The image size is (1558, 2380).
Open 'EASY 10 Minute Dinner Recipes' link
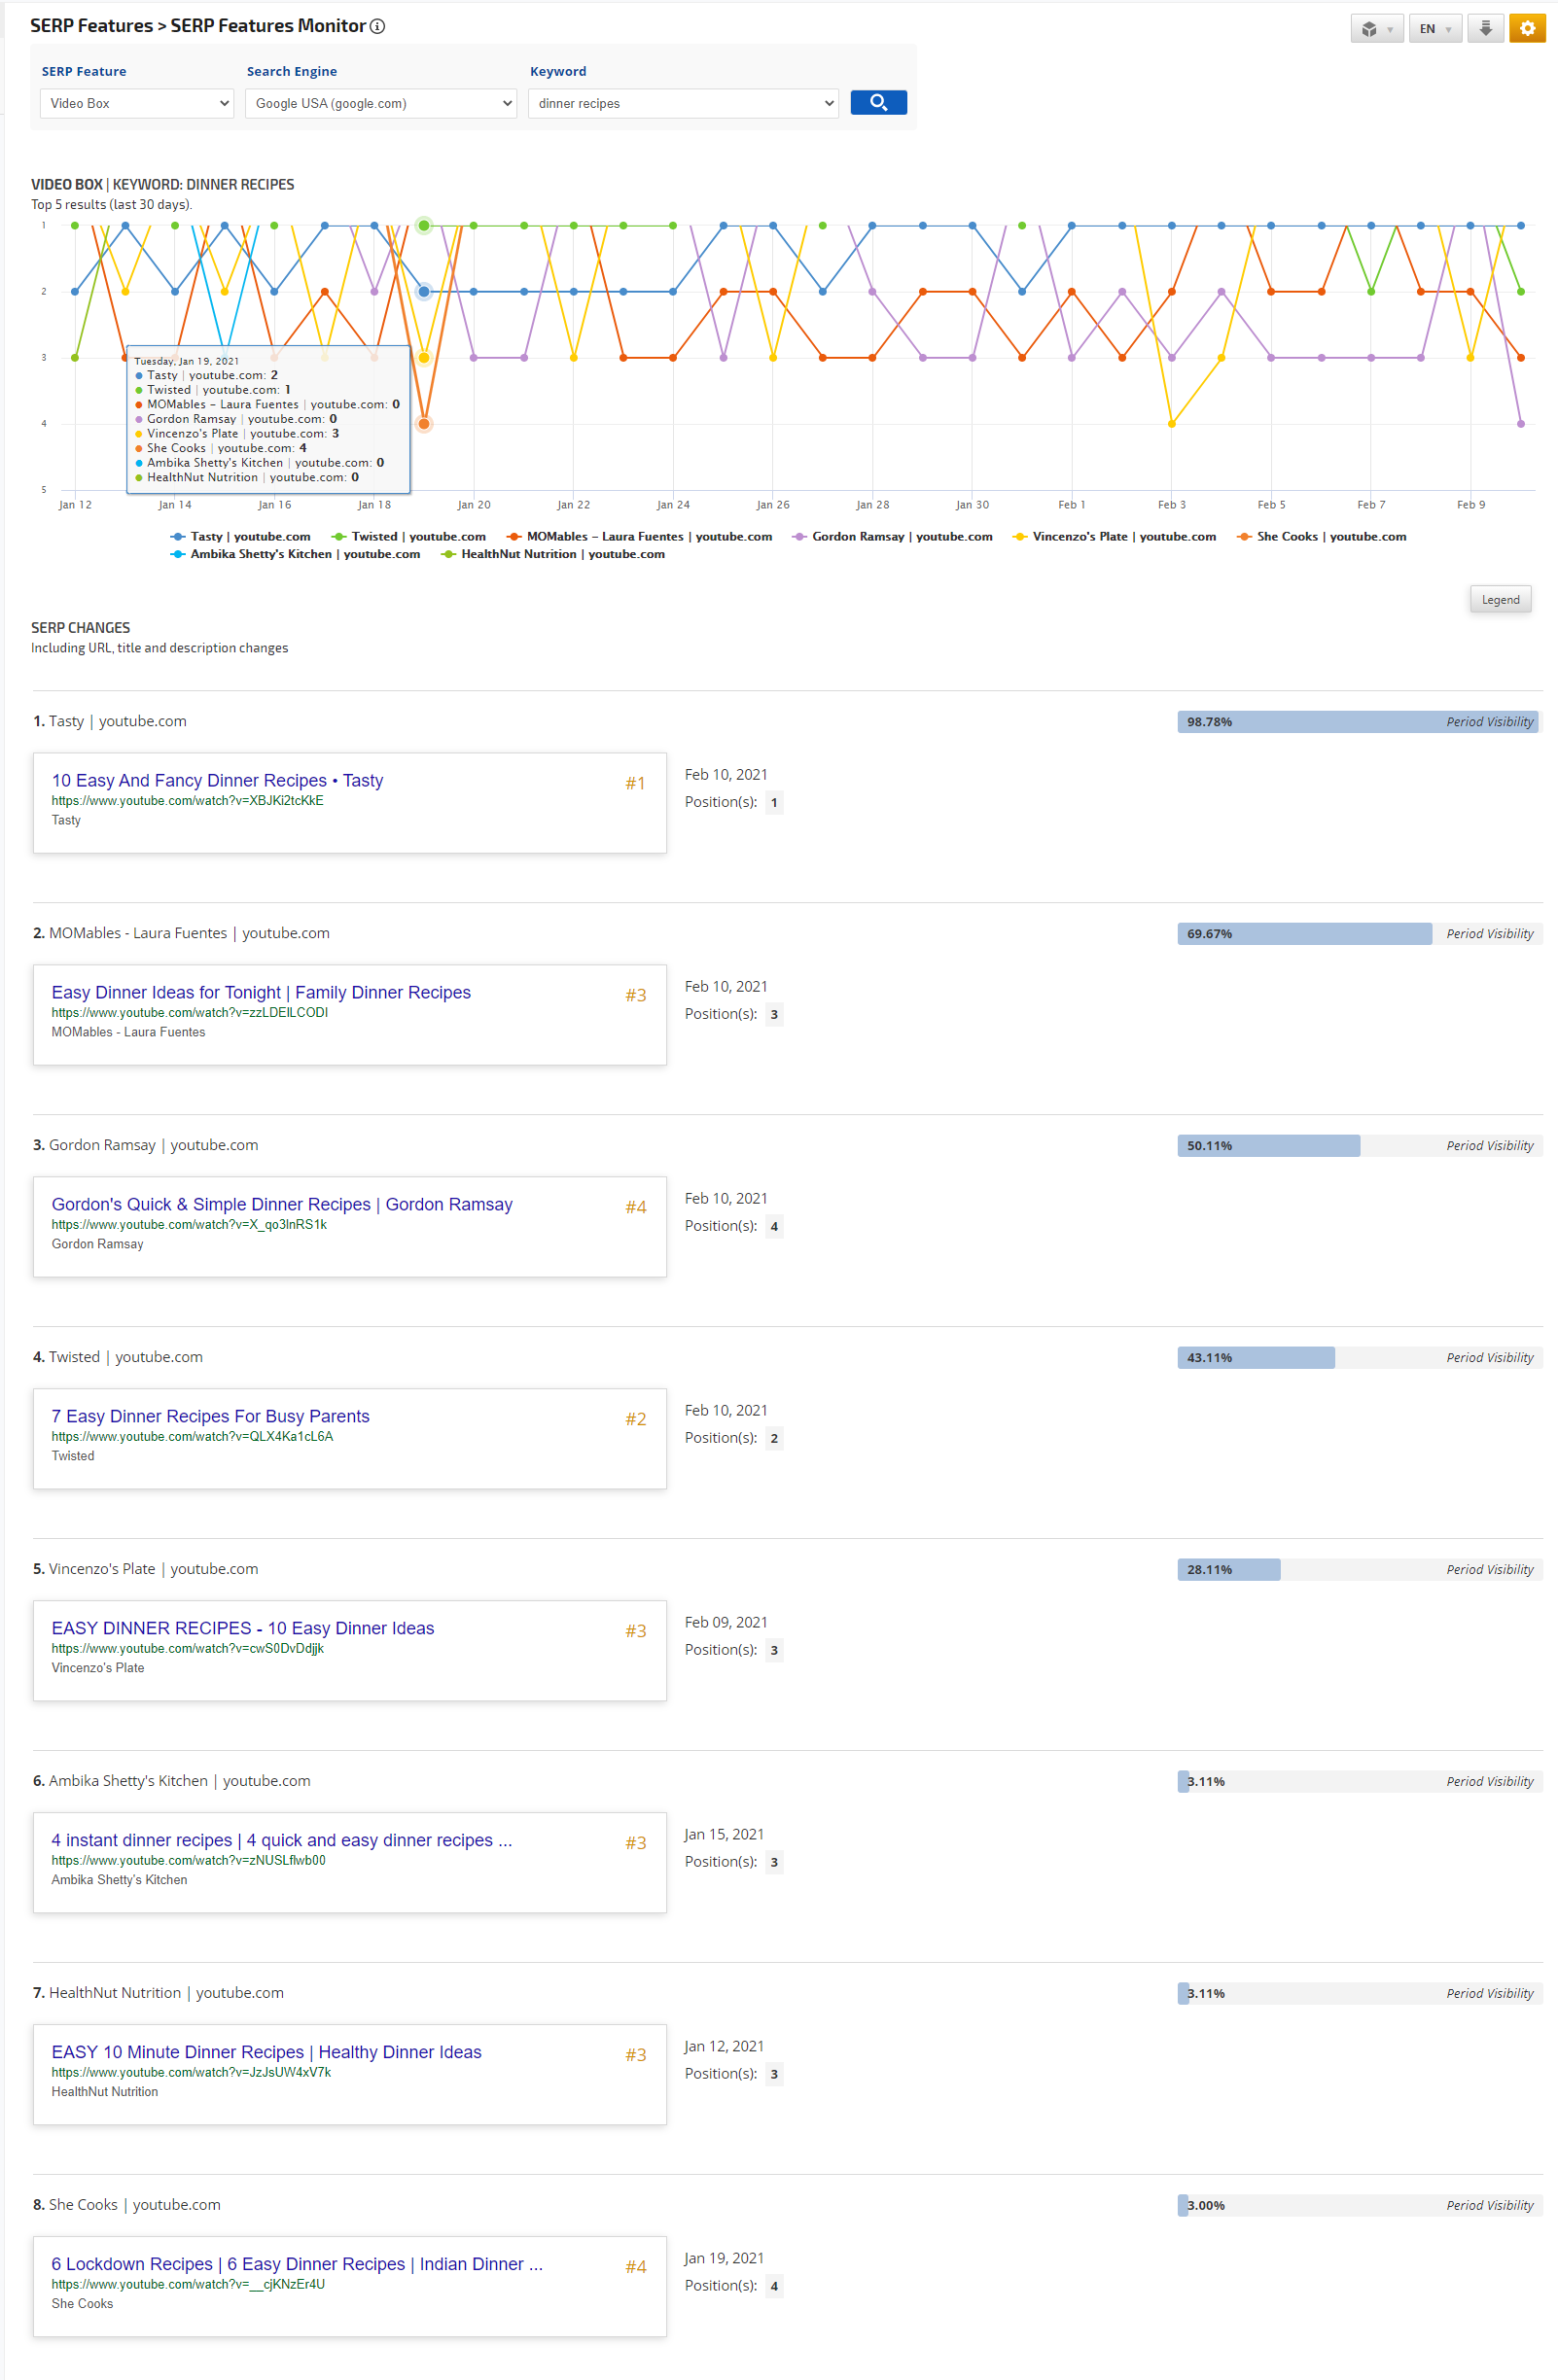point(267,2052)
